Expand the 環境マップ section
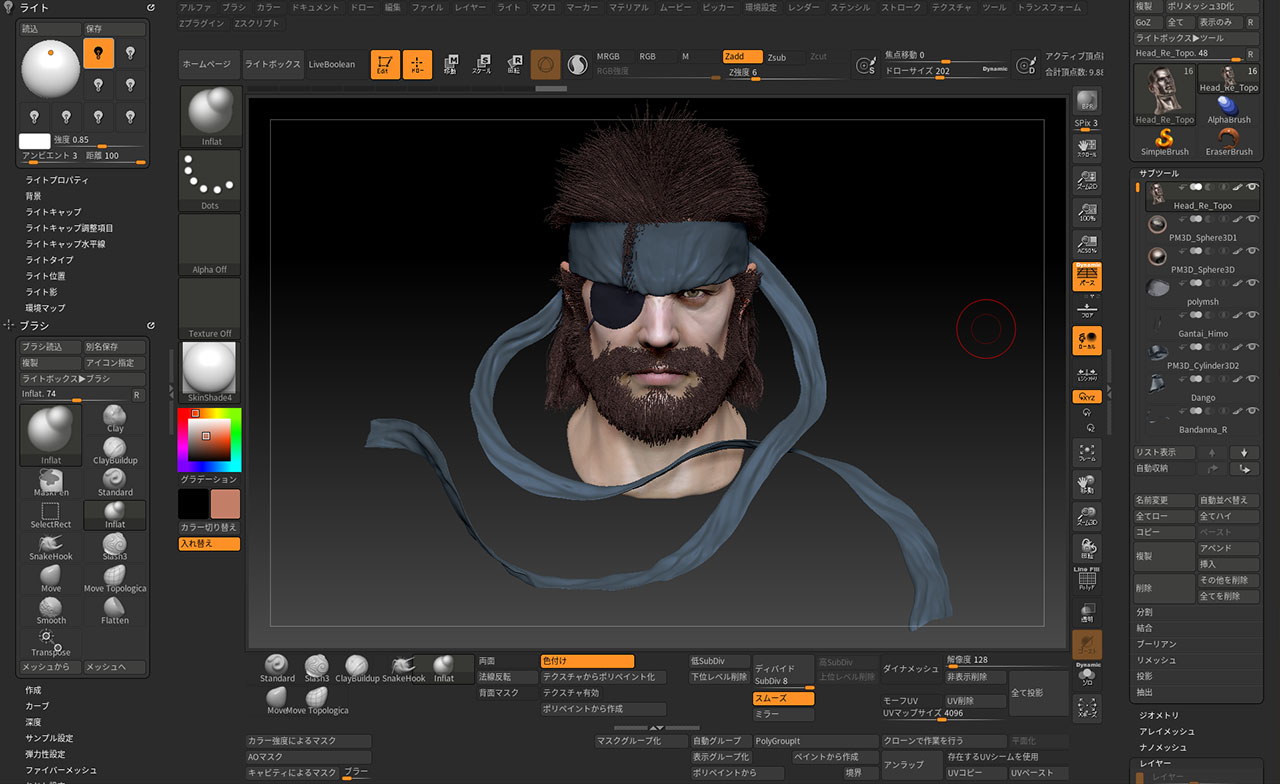Screen dimensions: 1280x784 tap(46, 308)
